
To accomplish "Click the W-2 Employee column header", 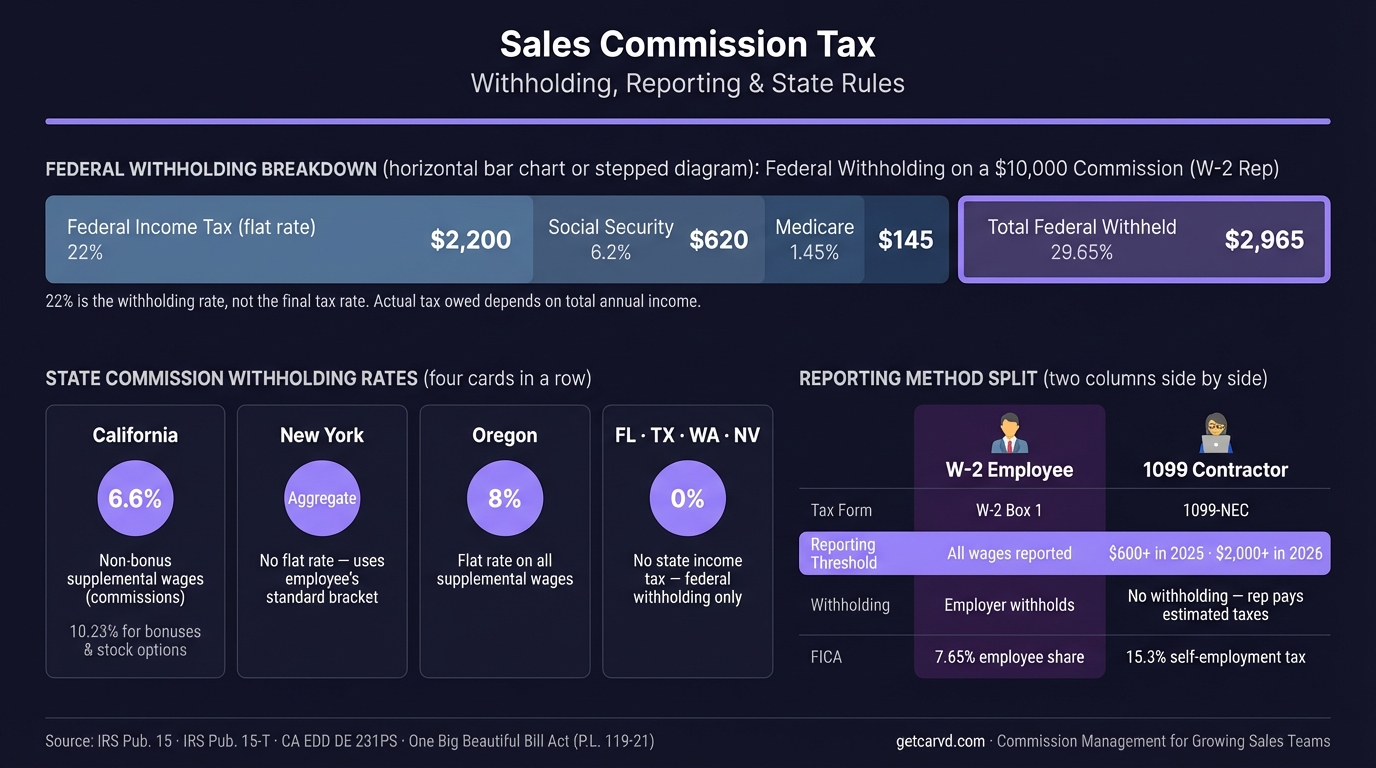I will click(x=1009, y=470).
